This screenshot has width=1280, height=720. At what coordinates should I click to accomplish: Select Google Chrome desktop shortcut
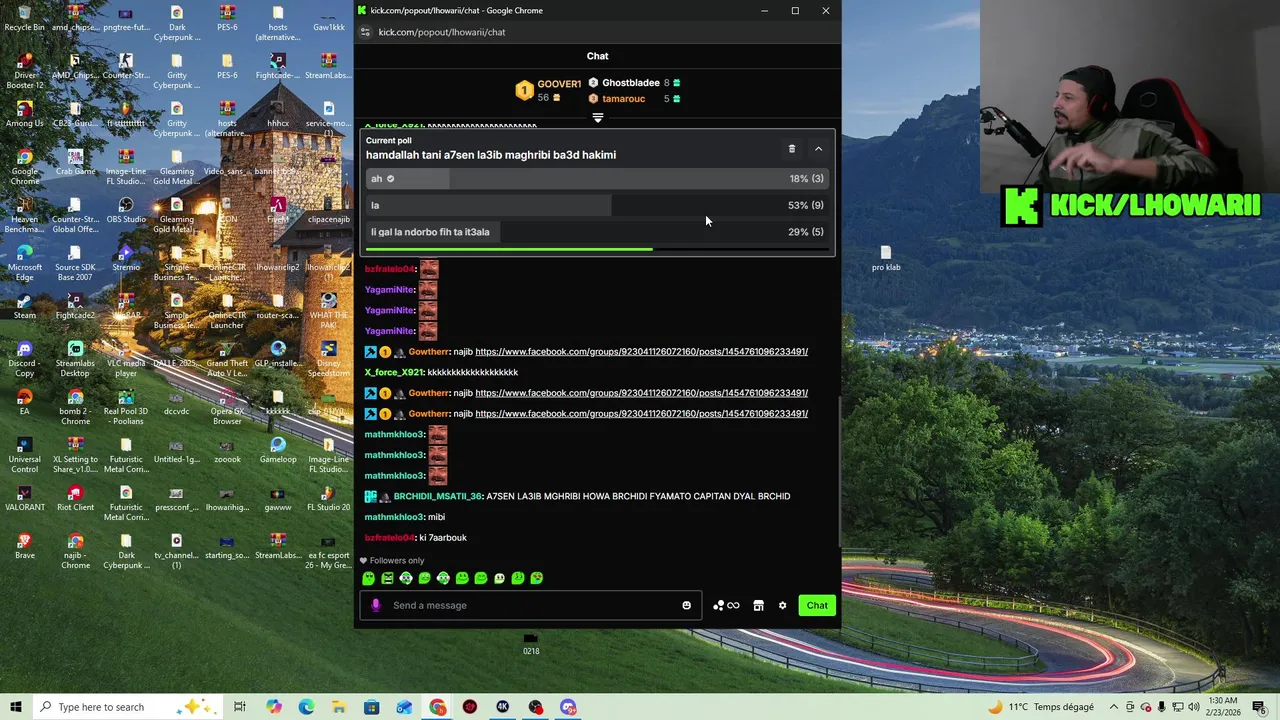point(24,167)
